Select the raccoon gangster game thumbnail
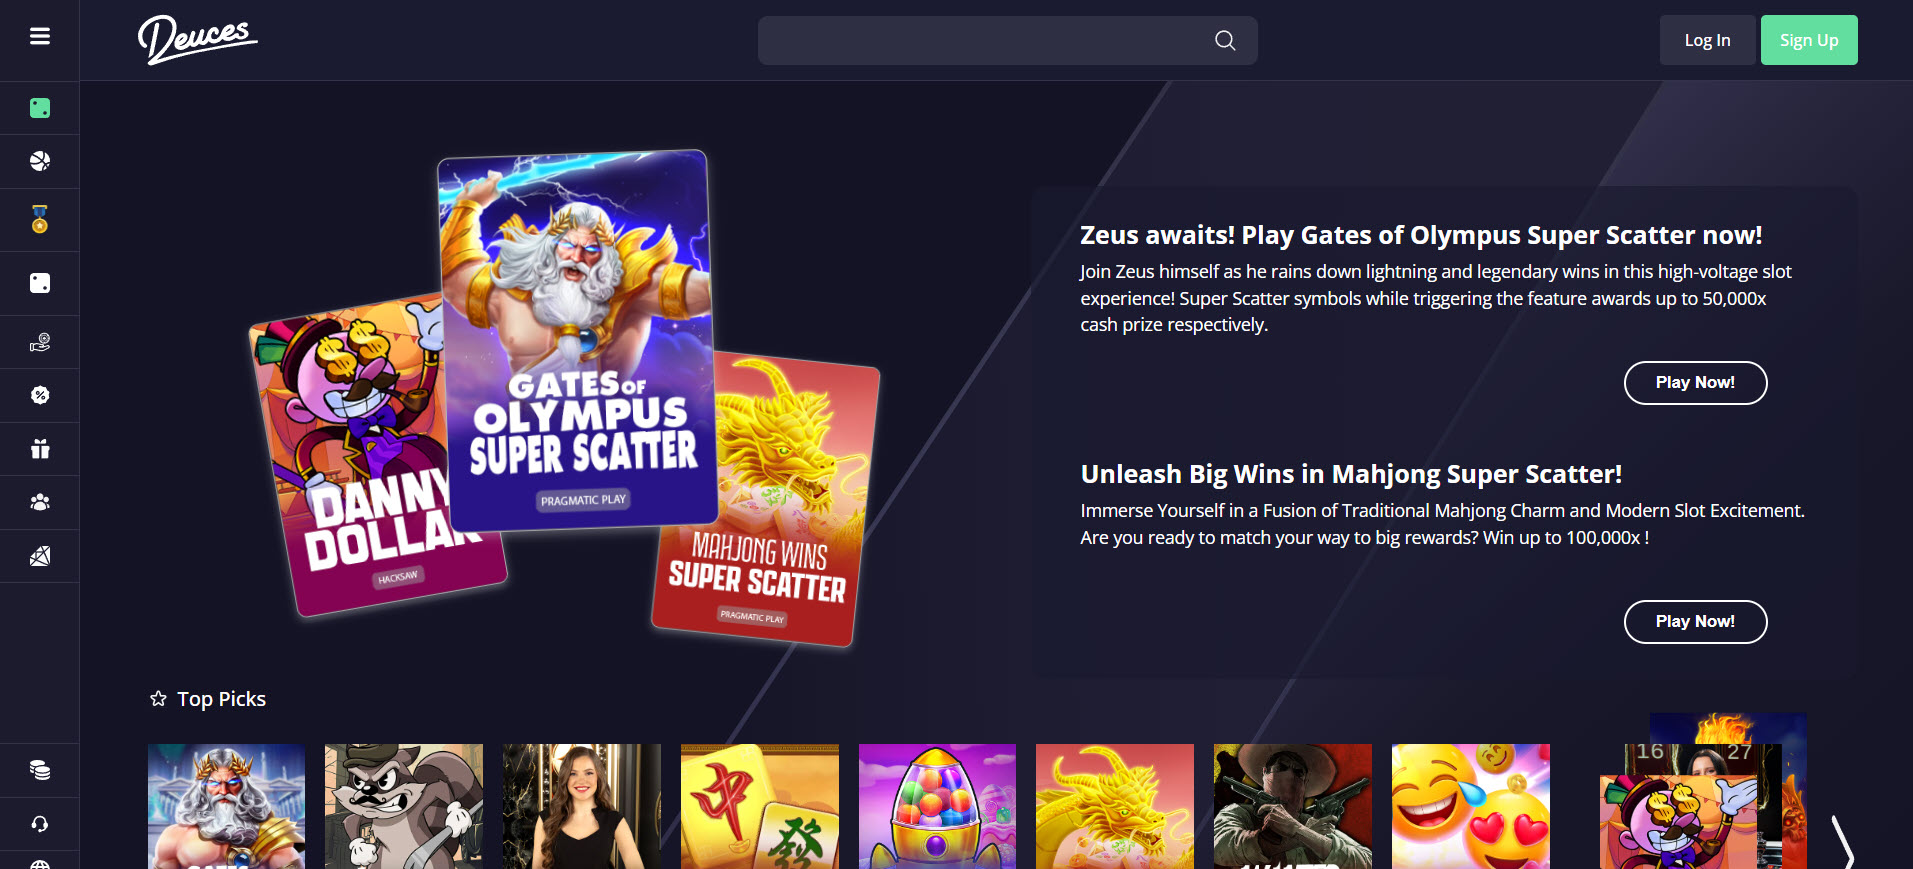Viewport: 1913px width, 869px height. [404, 806]
